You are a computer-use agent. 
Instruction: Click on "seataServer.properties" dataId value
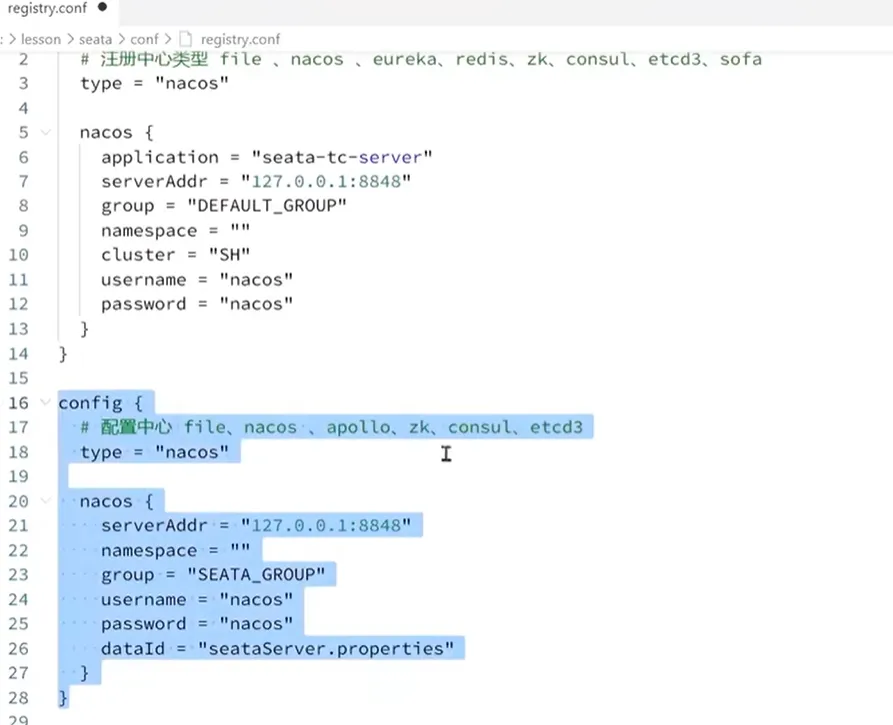coord(325,648)
